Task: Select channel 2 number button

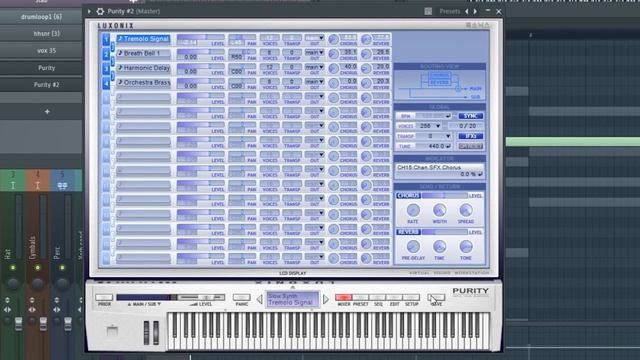Action: coord(106,54)
